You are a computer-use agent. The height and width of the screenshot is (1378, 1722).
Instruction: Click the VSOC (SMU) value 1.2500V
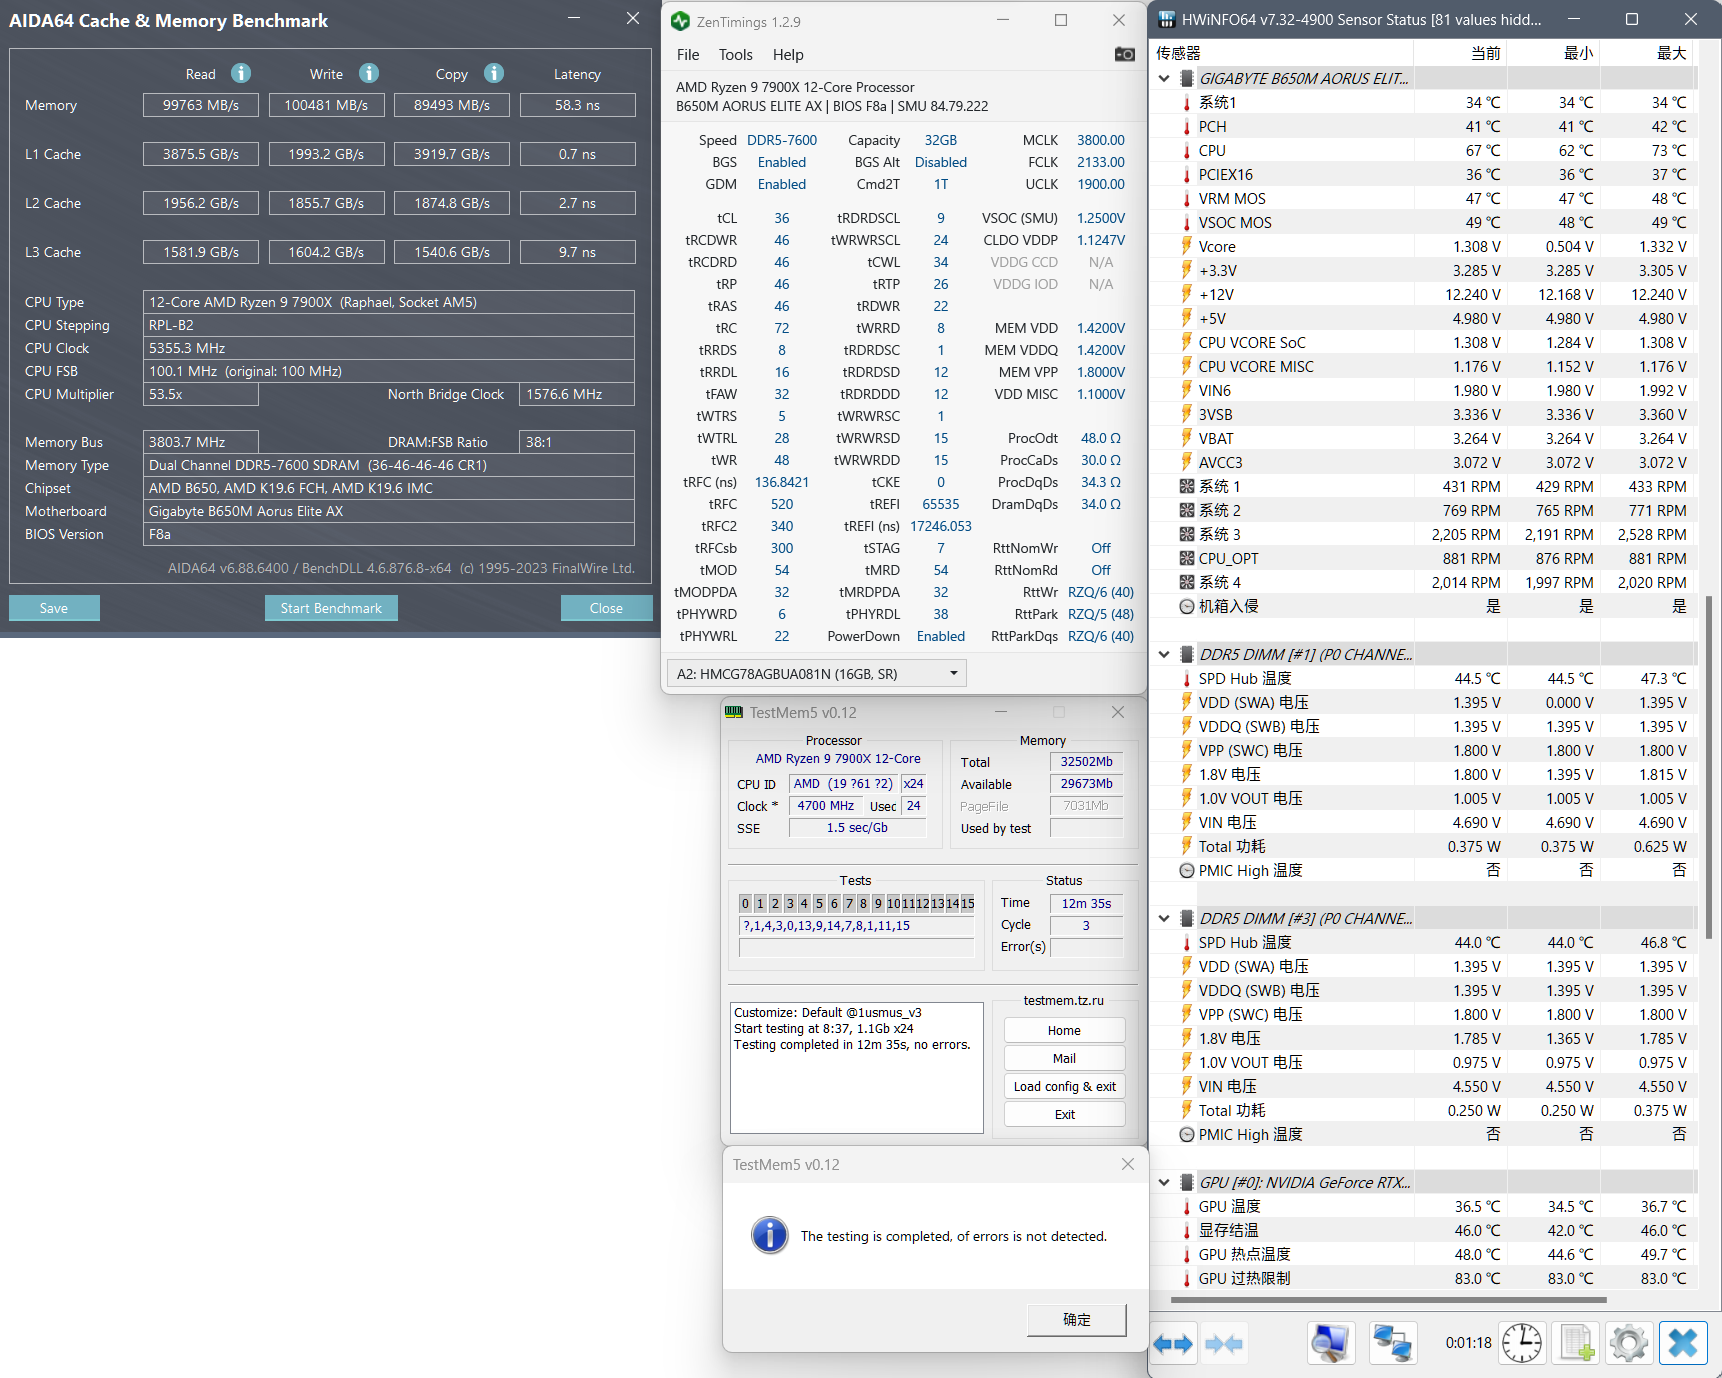(x=1101, y=218)
